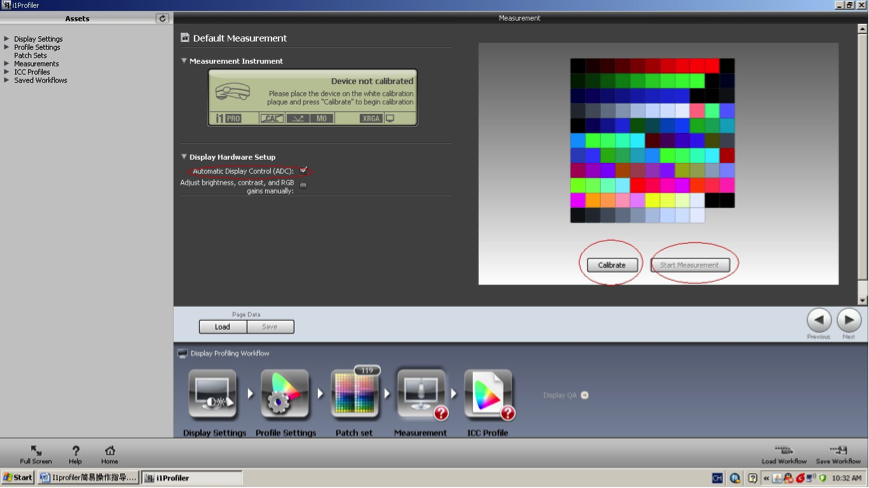Viewport: 869px width, 488px height.
Task: Click the Assets refresh icon
Action: [162, 18]
